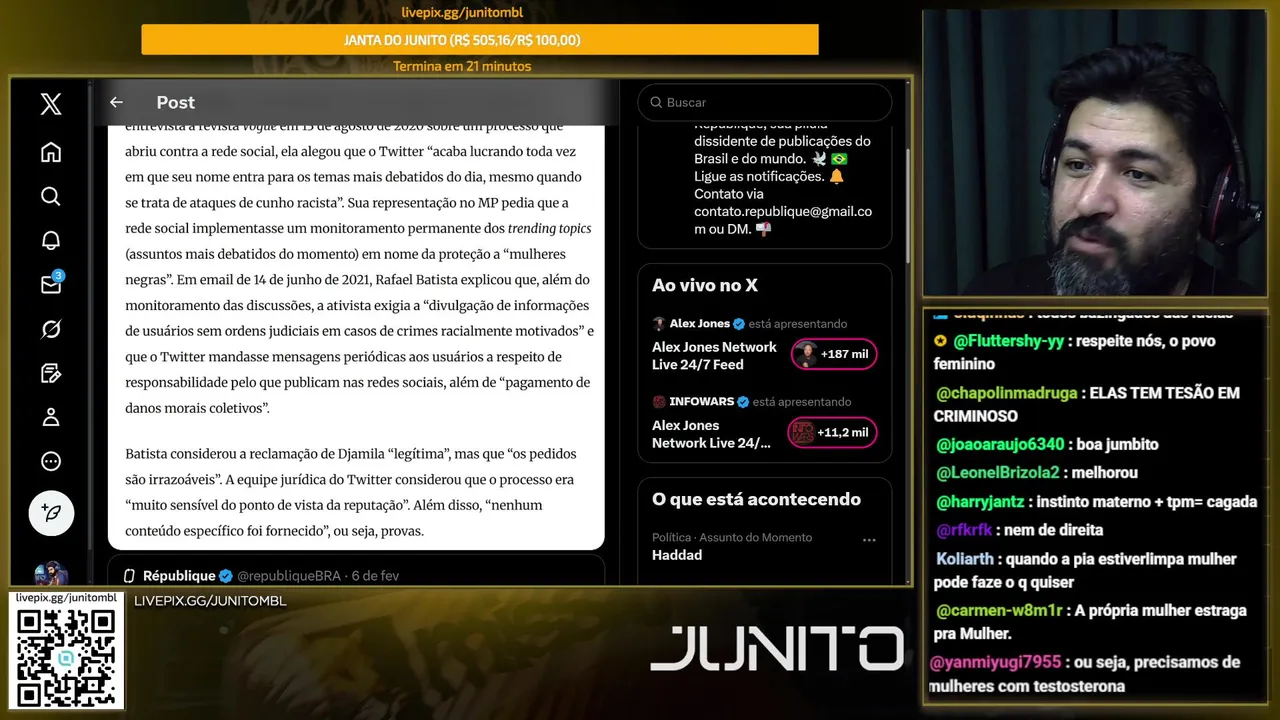Click the compose post feather button
This screenshot has width=1280, height=720.
click(51, 514)
